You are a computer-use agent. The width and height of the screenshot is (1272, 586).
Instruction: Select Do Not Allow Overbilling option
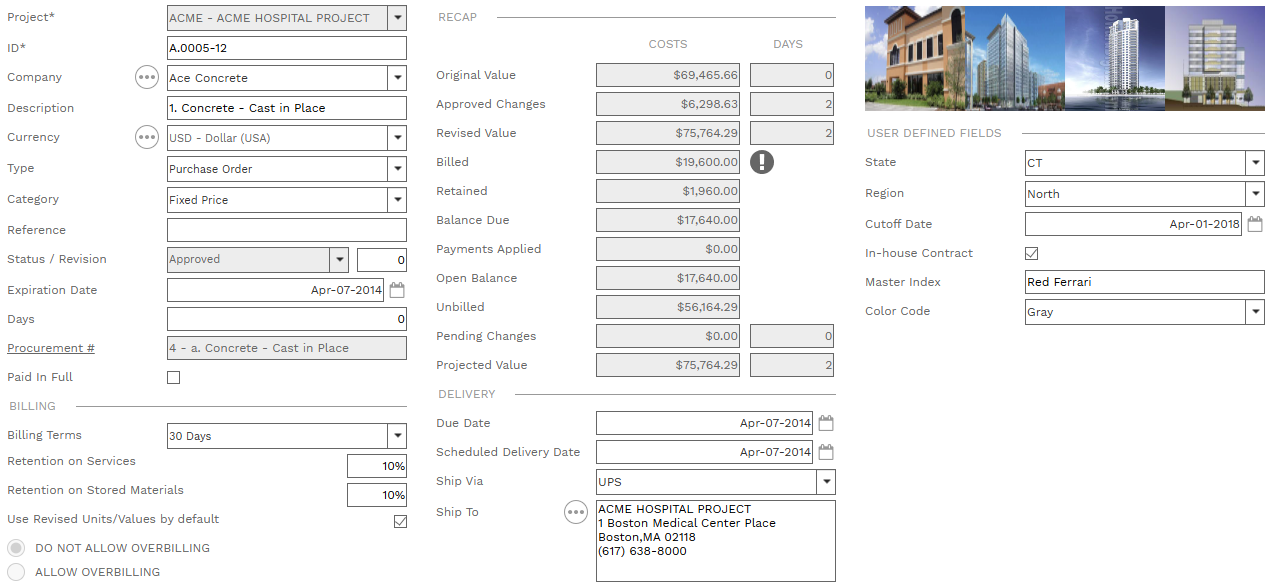(16, 548)
